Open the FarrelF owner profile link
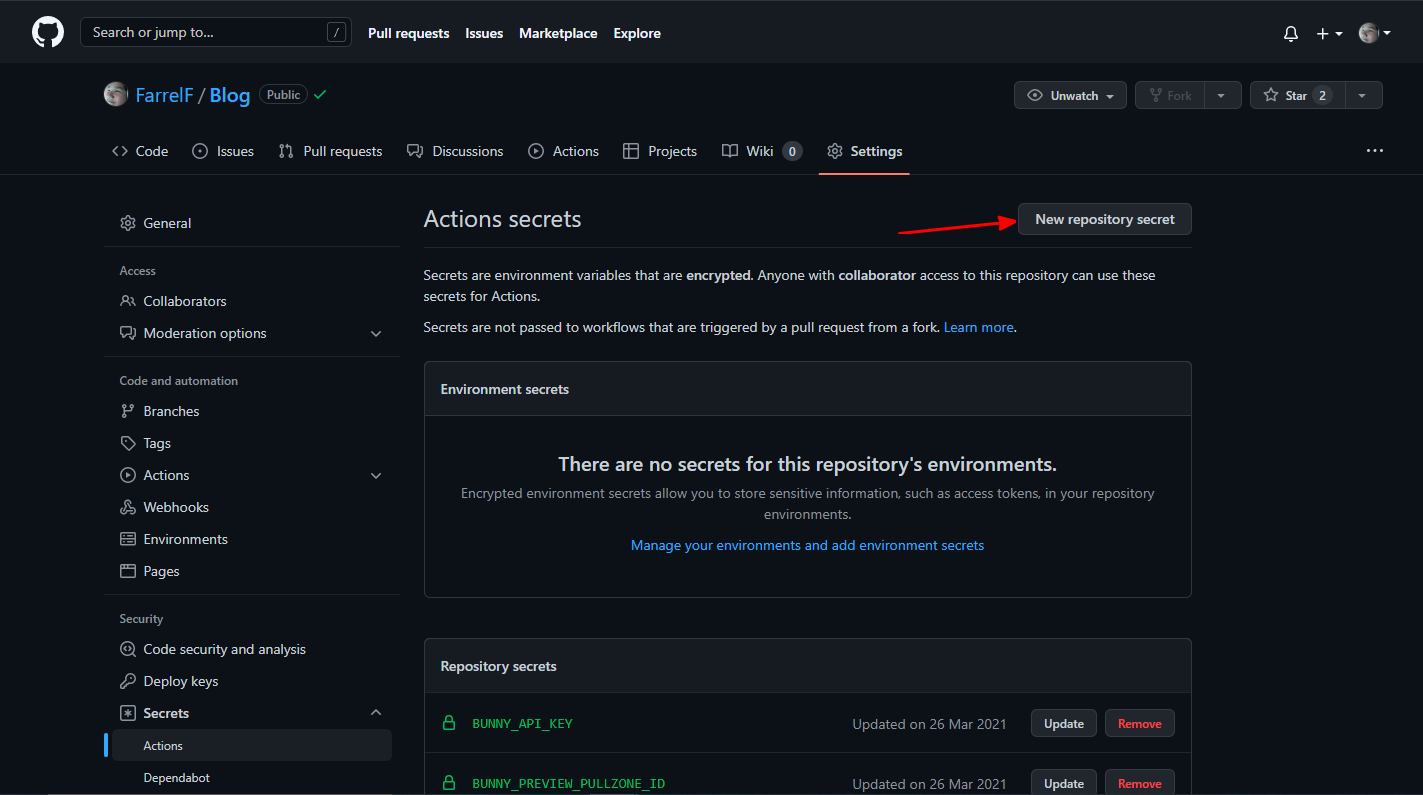The width and height of the screenshot is (1423, 795). (164, 95)
